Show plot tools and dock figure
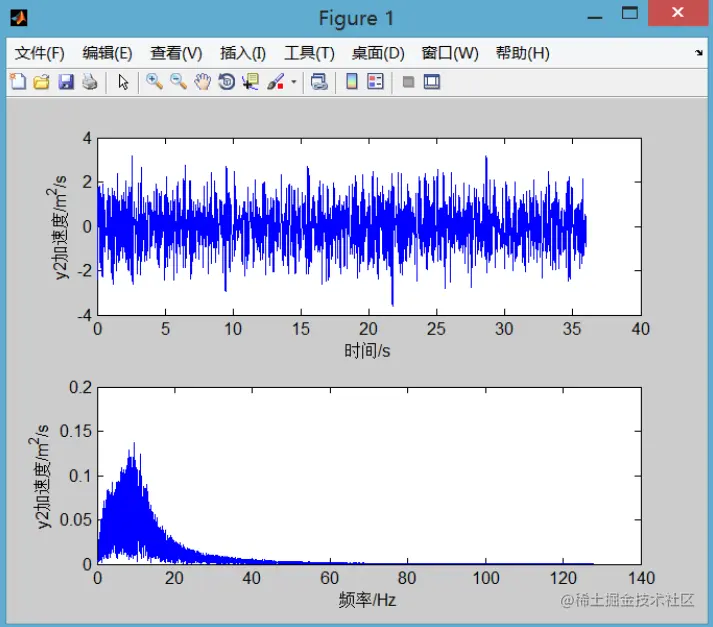The image size is (713, 627). [x=432, y=82]
